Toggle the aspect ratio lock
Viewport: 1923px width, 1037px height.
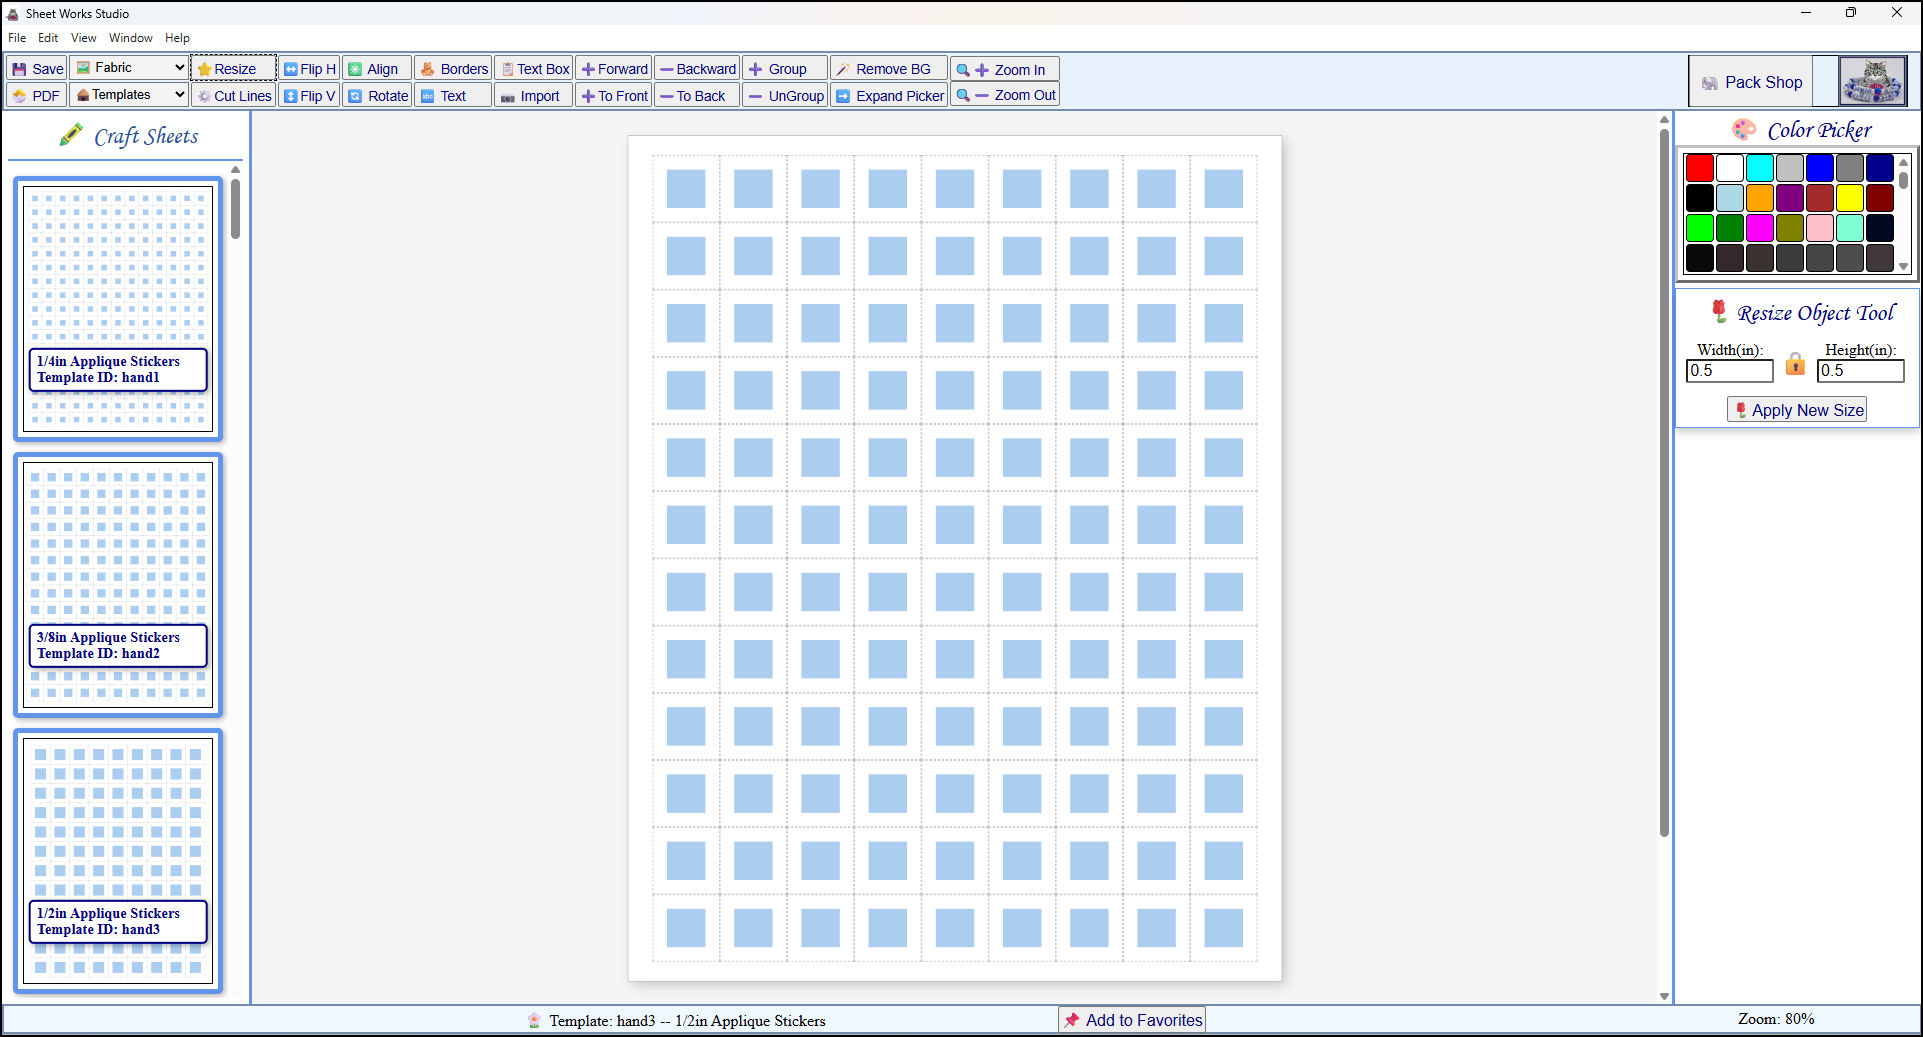[1795, 364]
